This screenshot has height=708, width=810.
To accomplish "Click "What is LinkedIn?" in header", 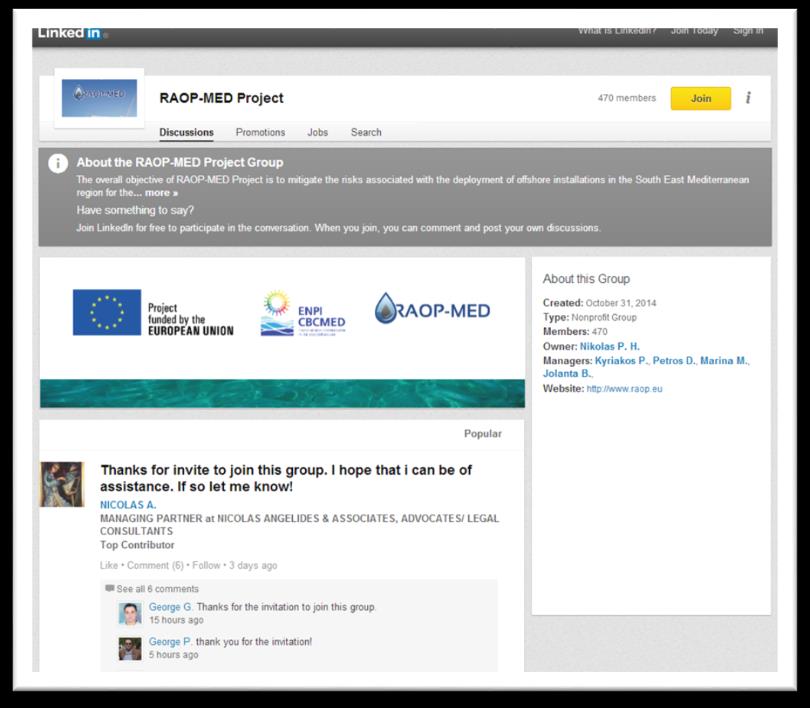I will click(617, 31).
